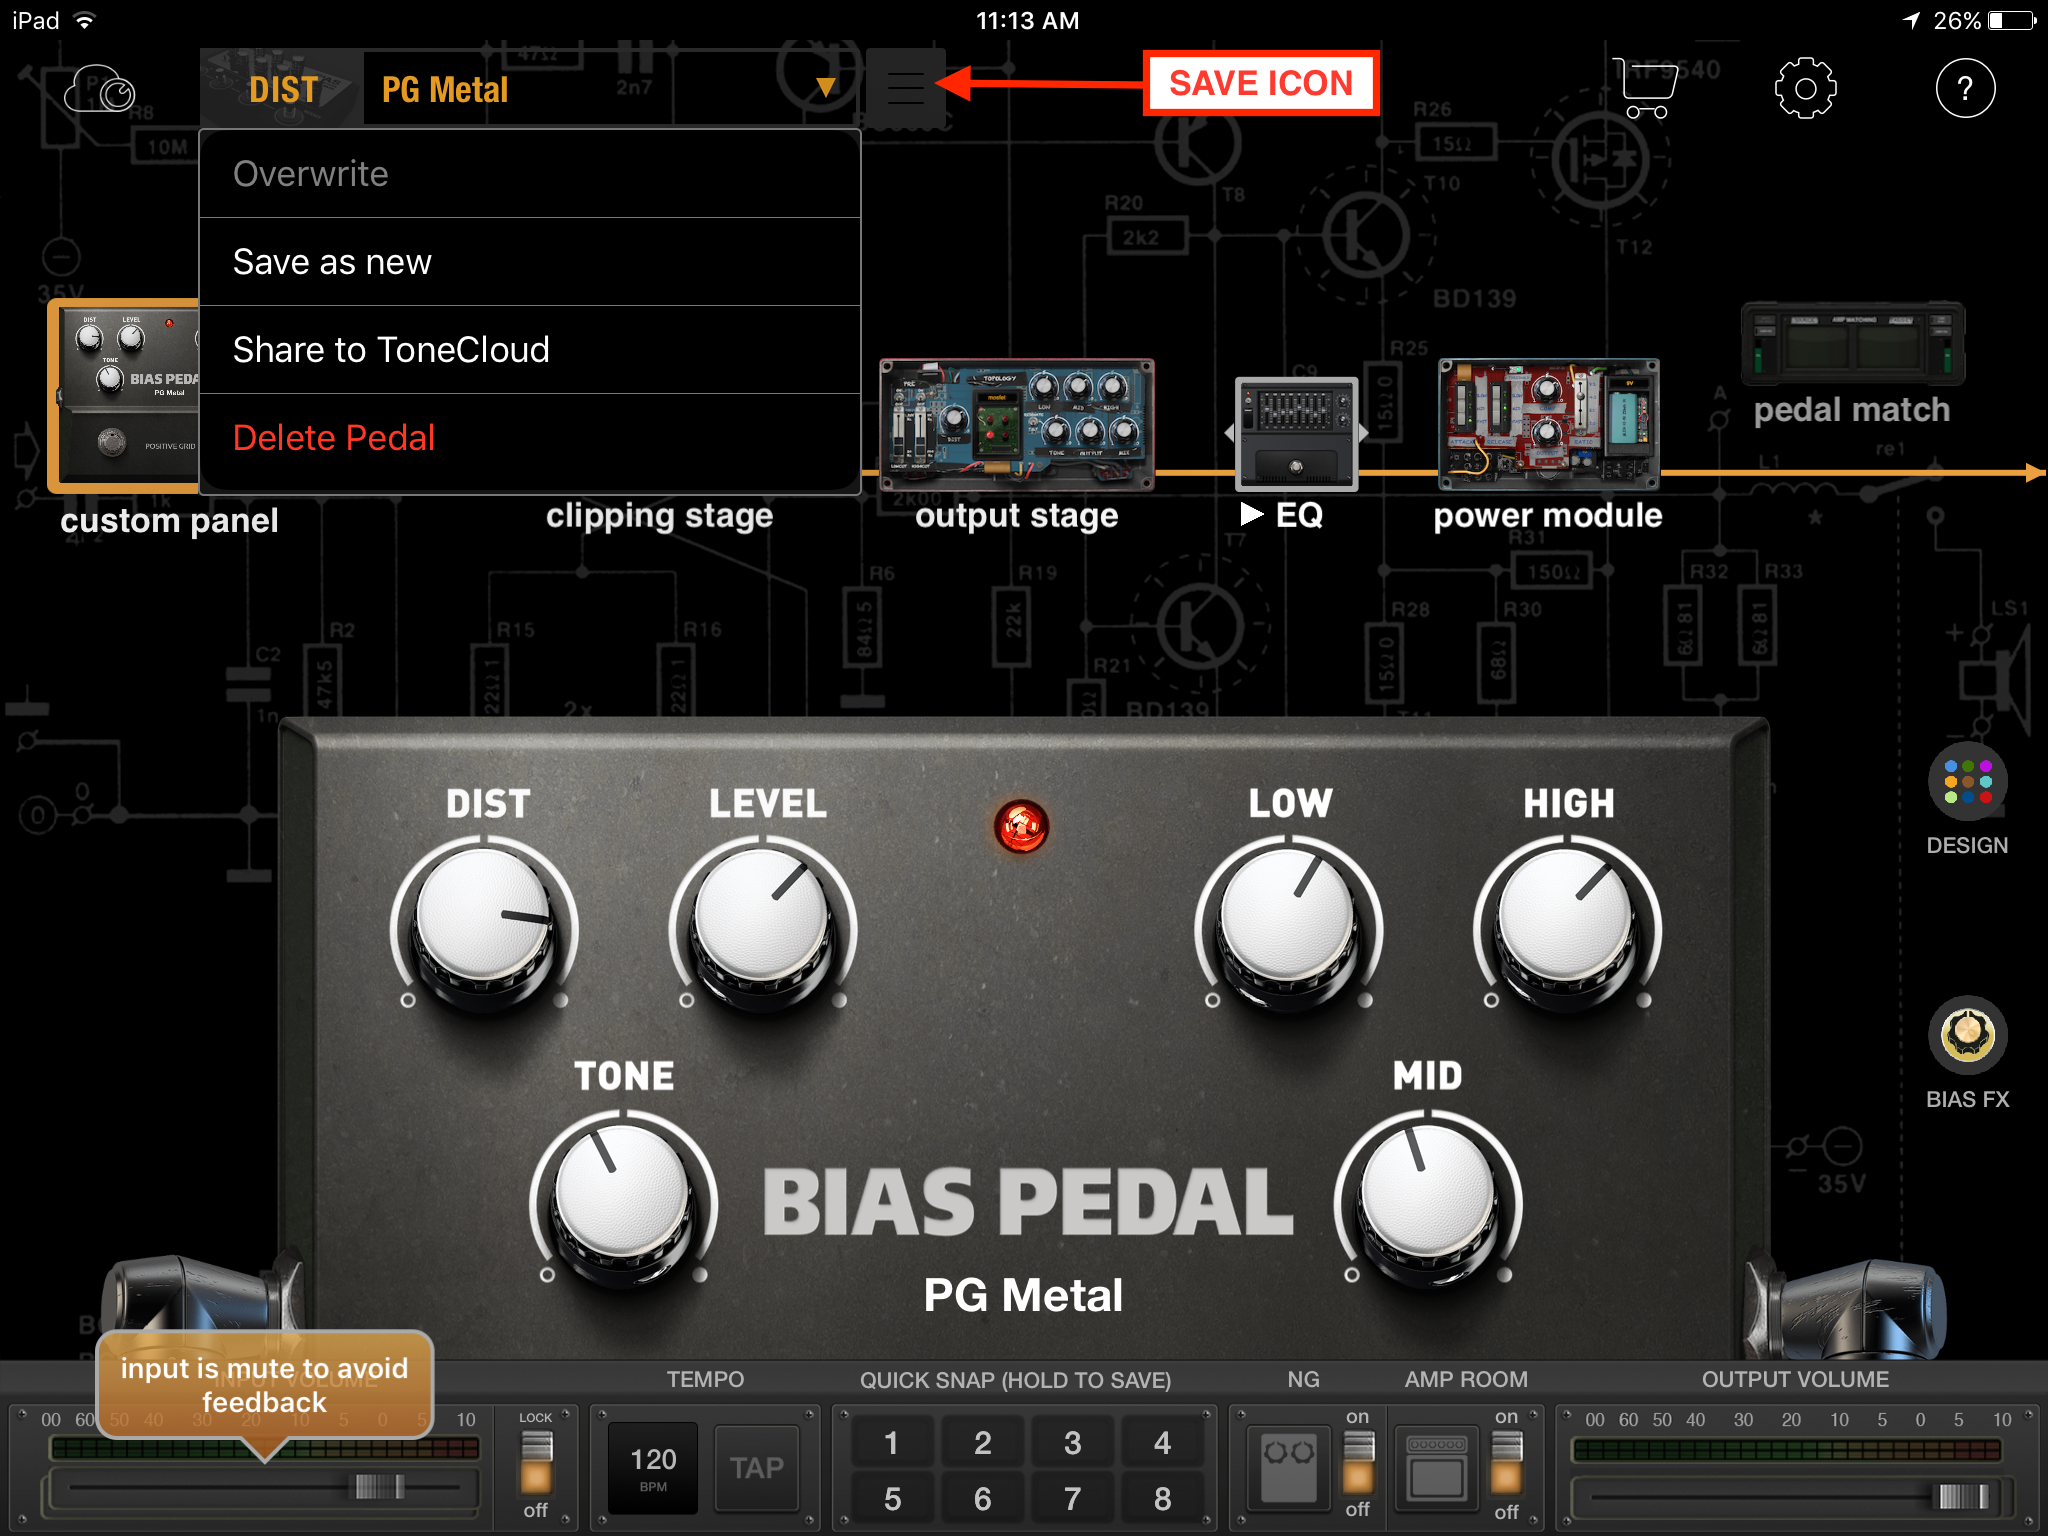Screen dimensions: 2048x1536
Task: Select the custom panel thumbnail
Action: (125, 396)
